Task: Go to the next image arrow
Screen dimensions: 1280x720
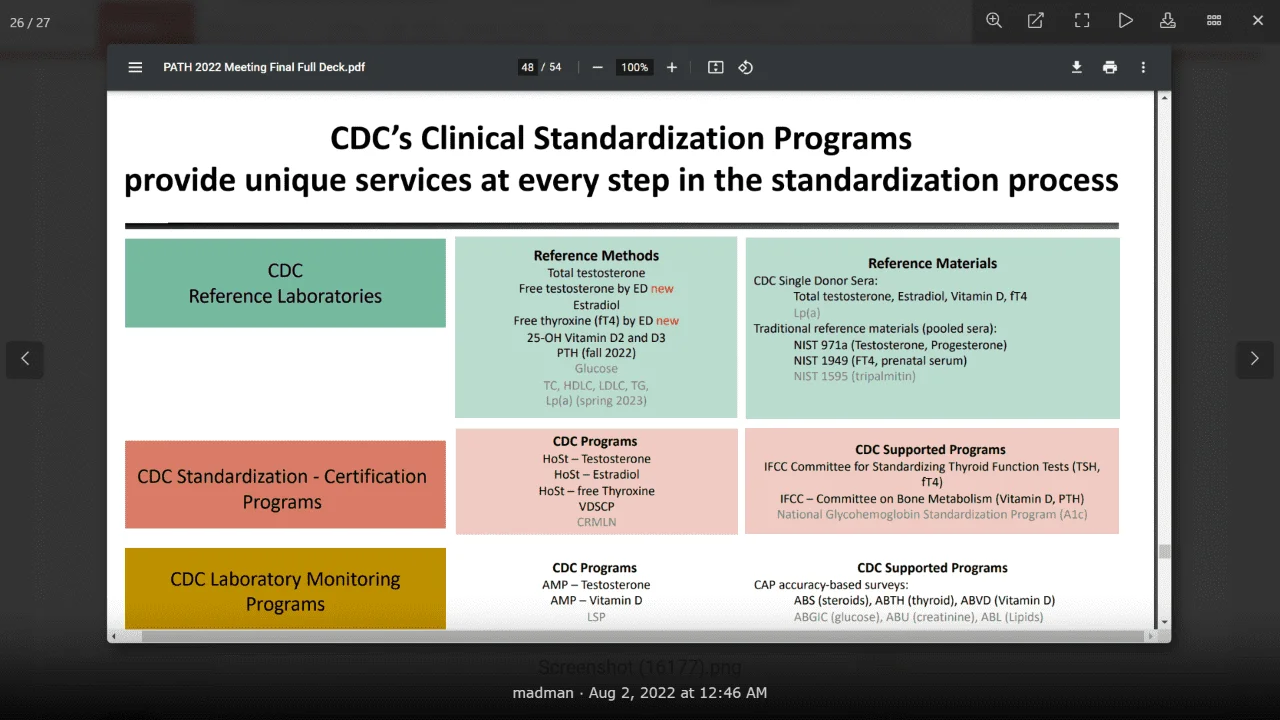Action: tap(1254, 359)
